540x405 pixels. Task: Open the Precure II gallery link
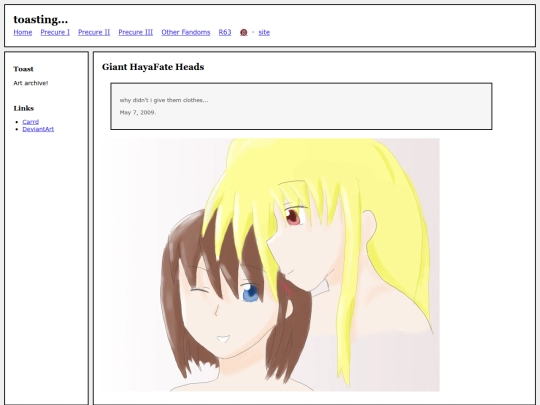pyautogui.click(x=94, y=32)
